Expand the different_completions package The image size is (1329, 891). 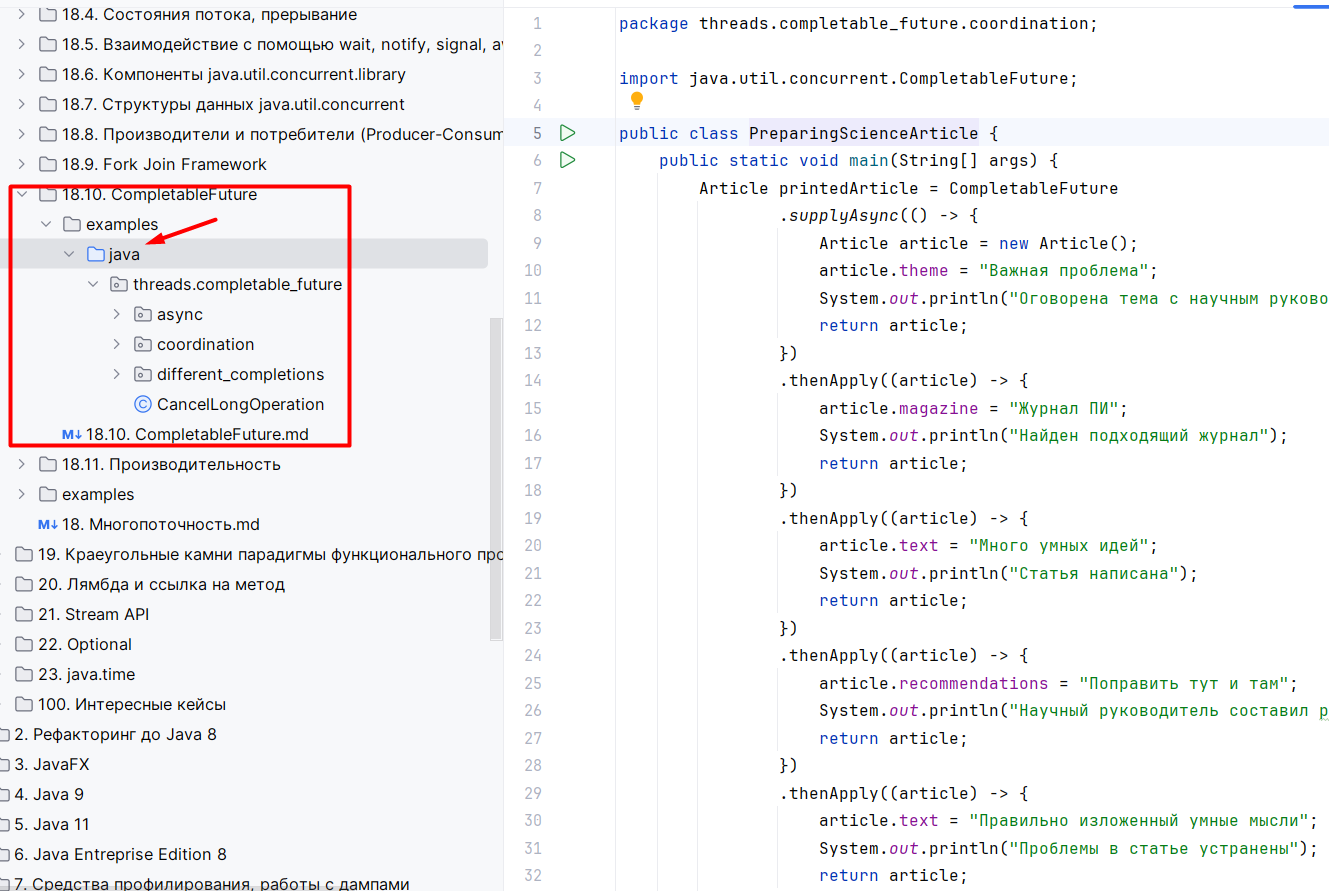(x=117, y=374)
